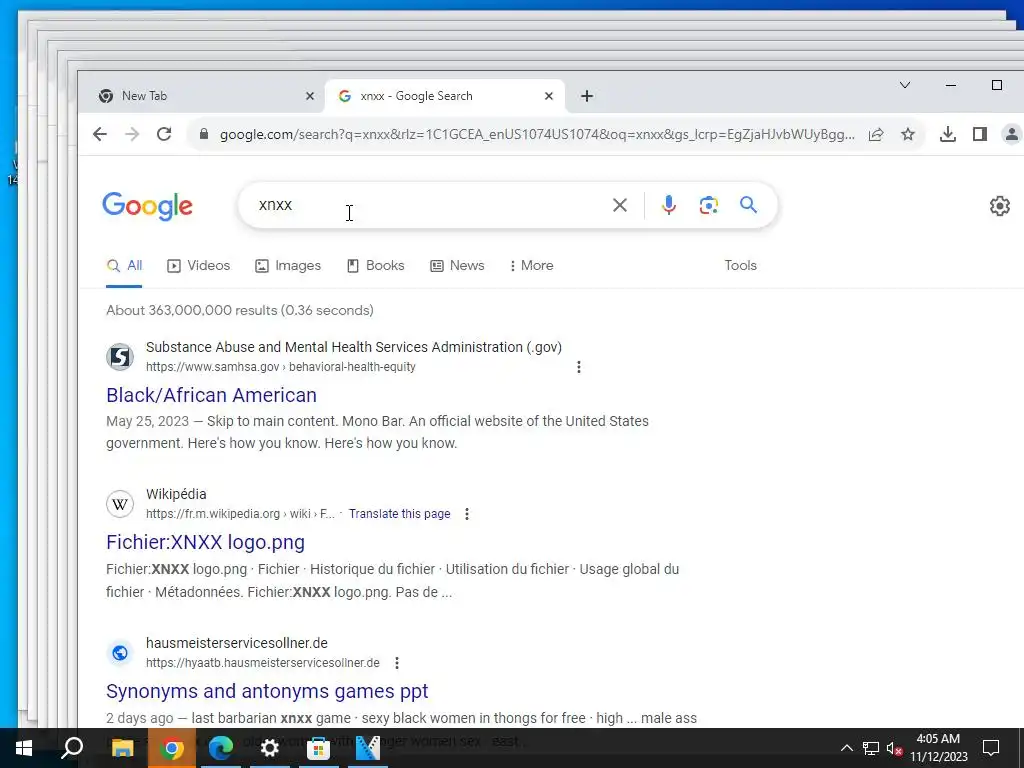Screen dimensions: 1024x768
Task: Click Translate this page link
Action: click(x=400, y=514)
